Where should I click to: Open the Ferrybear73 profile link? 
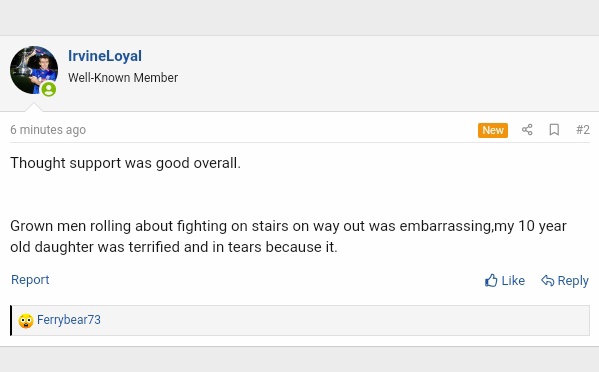69,320
